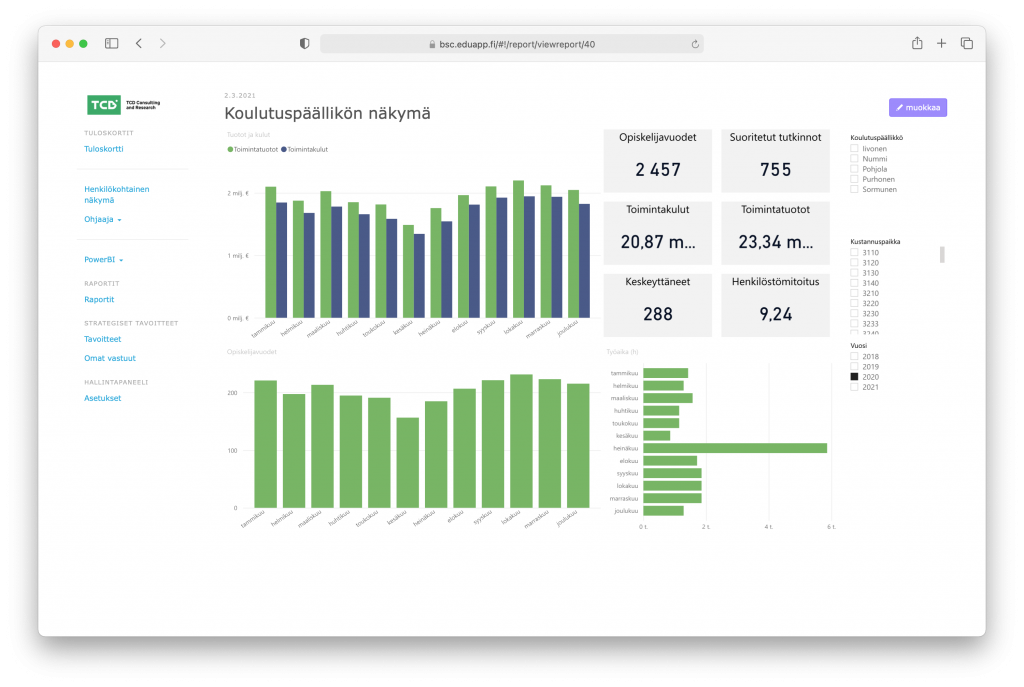Open the Omat vastuut link
1024x687 pixels.
(110, 358)
